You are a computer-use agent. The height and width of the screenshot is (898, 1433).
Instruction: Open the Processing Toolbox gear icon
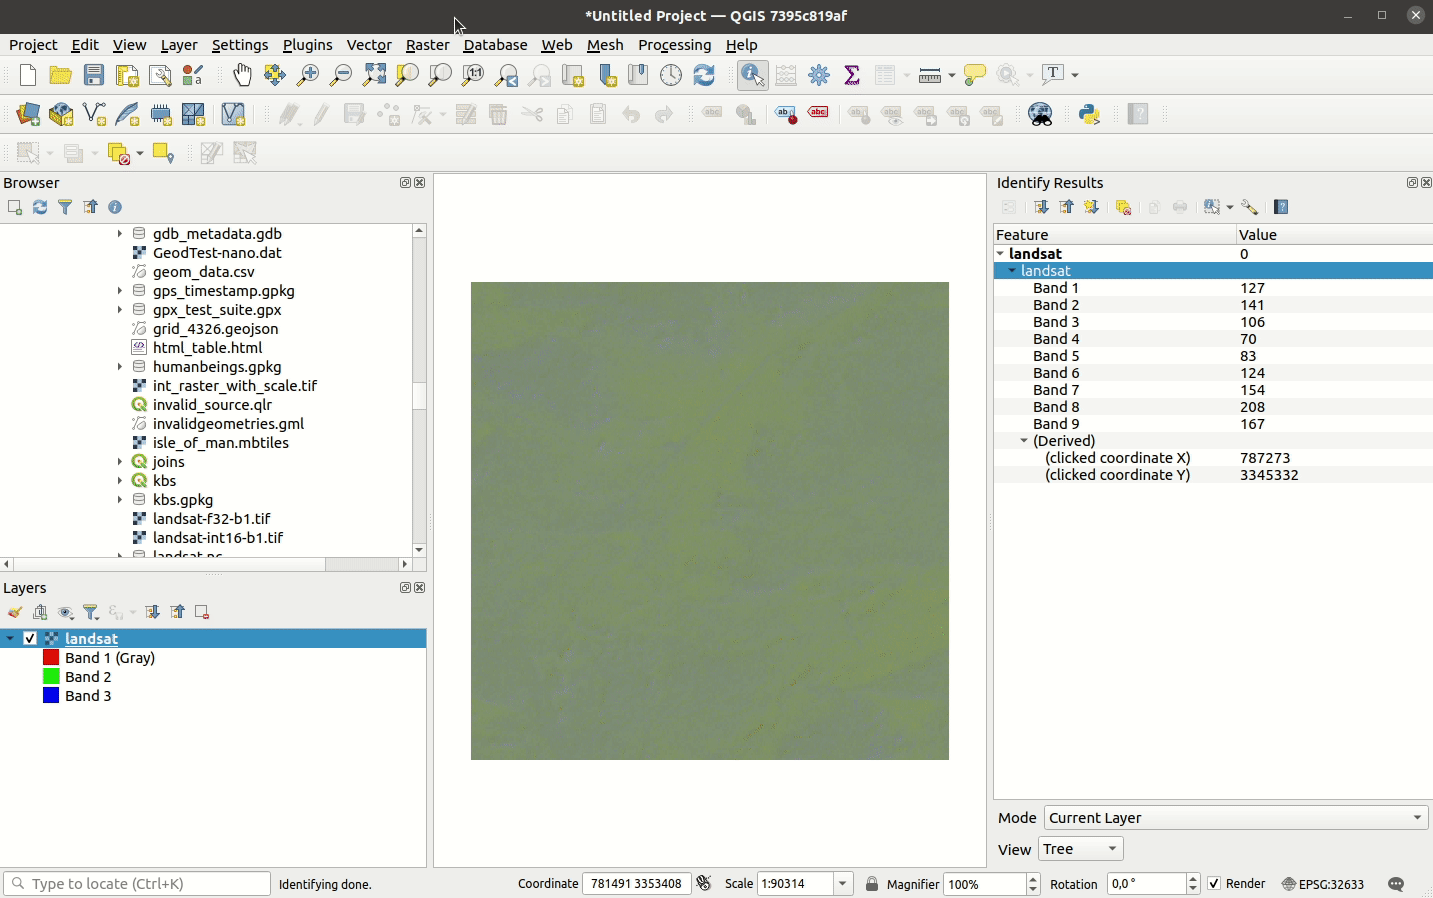pos(819,75)
